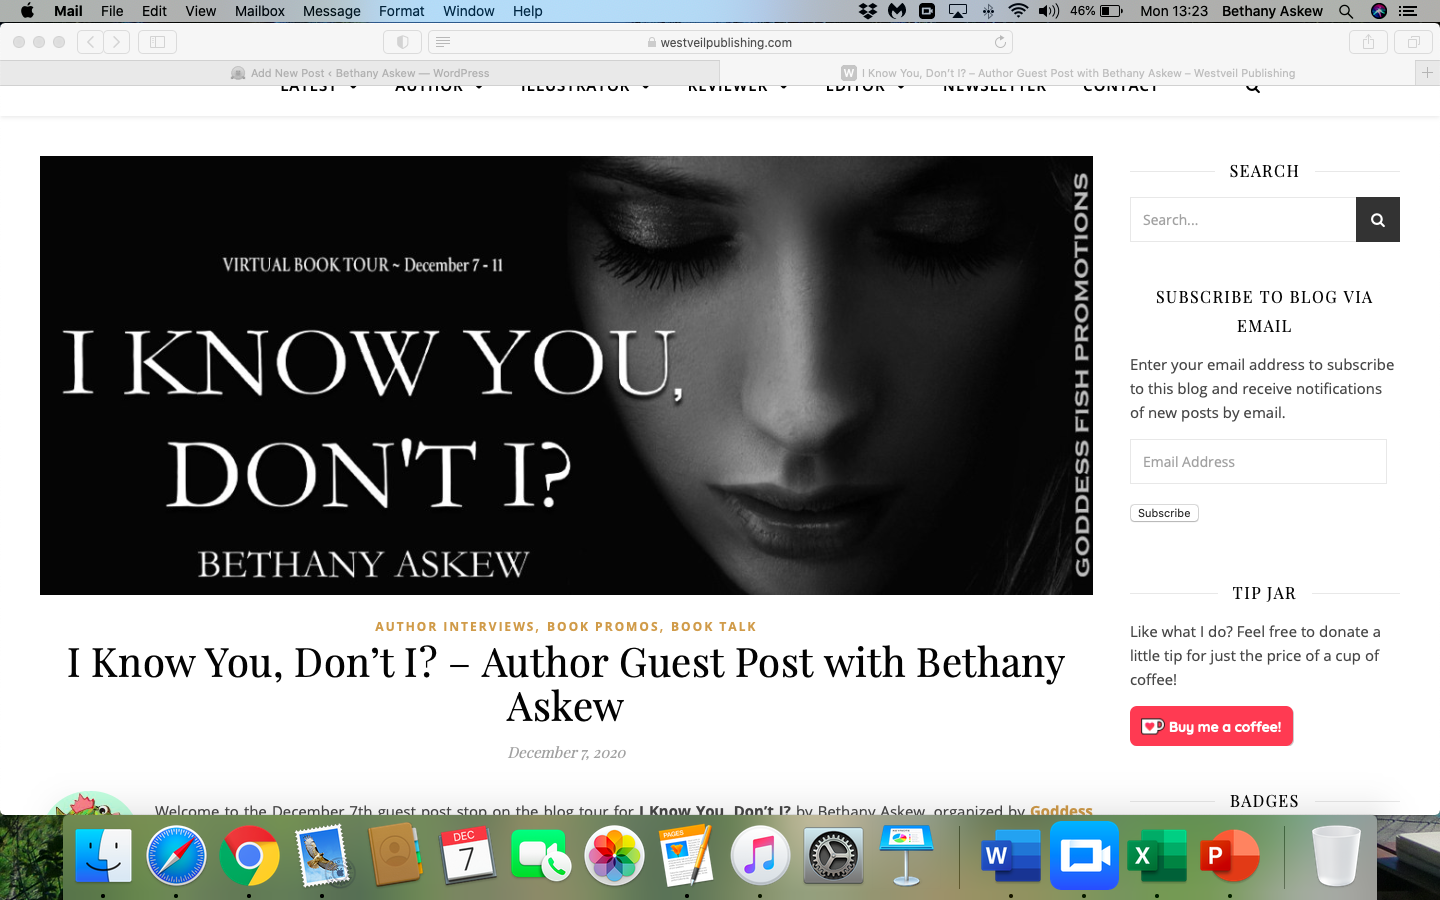Open the File menu
The width and height of the screenshot is (1440, 900).
point(112,11)
